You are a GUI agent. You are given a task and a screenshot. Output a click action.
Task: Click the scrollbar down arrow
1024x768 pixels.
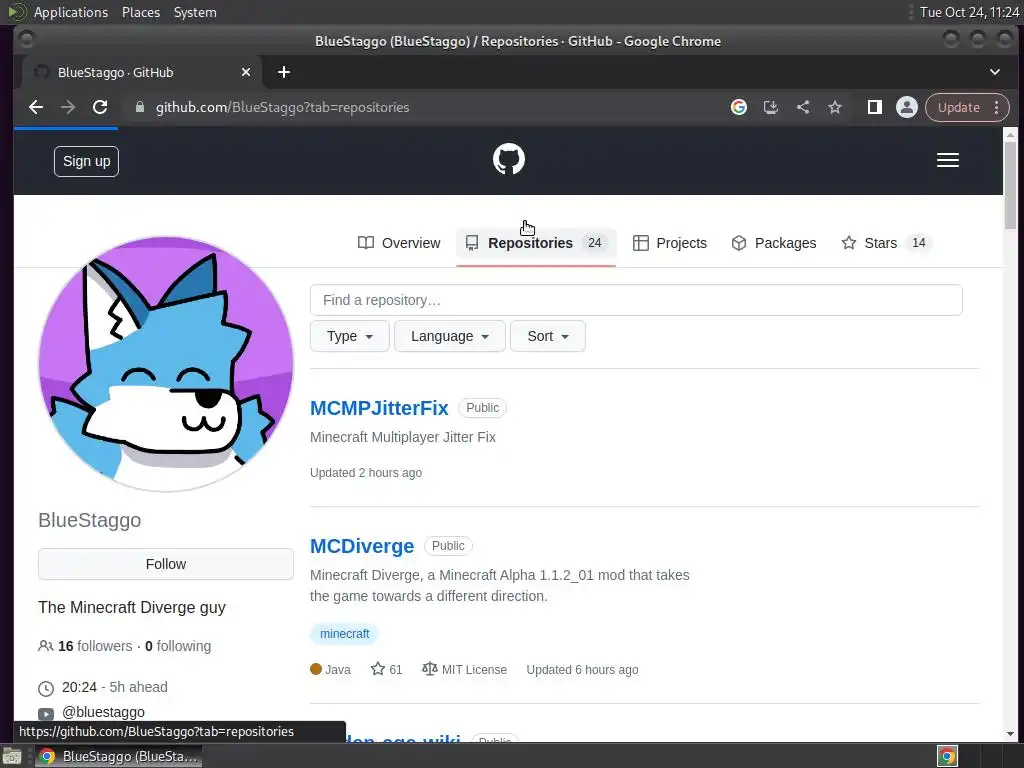pyautogui.click(x=1010, y=735)
